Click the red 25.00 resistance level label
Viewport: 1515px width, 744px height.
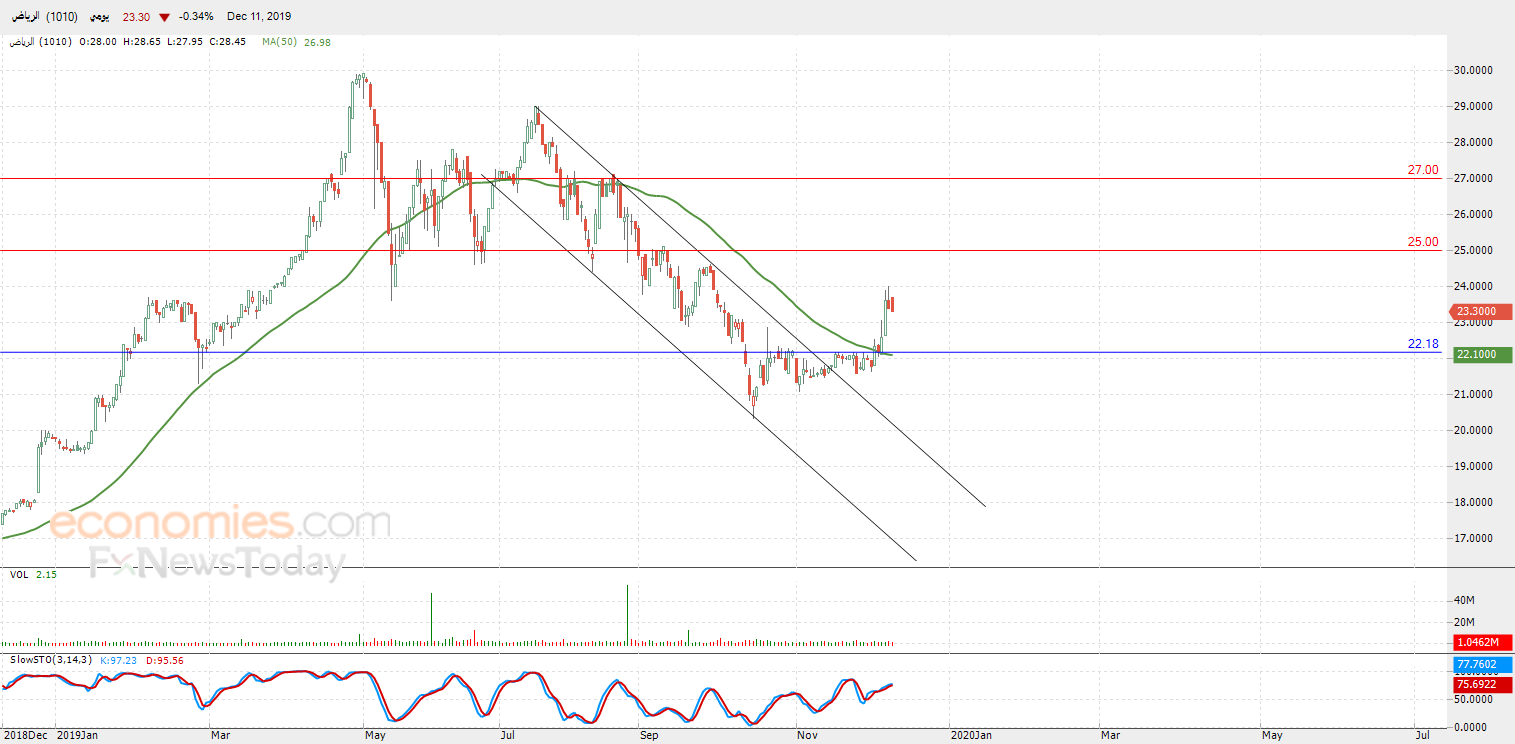tap(1423, 242)
